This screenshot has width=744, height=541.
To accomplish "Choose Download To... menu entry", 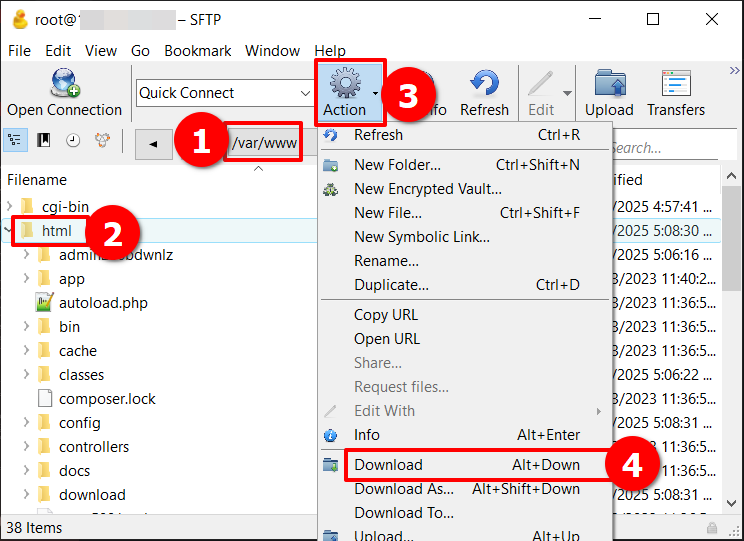I will pyautogui.click(x=465, y=513).
